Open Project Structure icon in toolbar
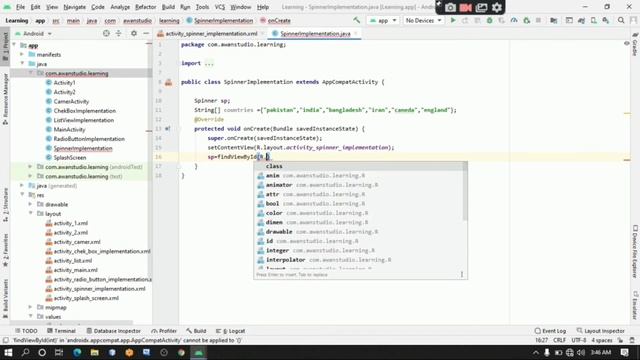Viewport: 640px width, 360px height. [x=553, y=20]
